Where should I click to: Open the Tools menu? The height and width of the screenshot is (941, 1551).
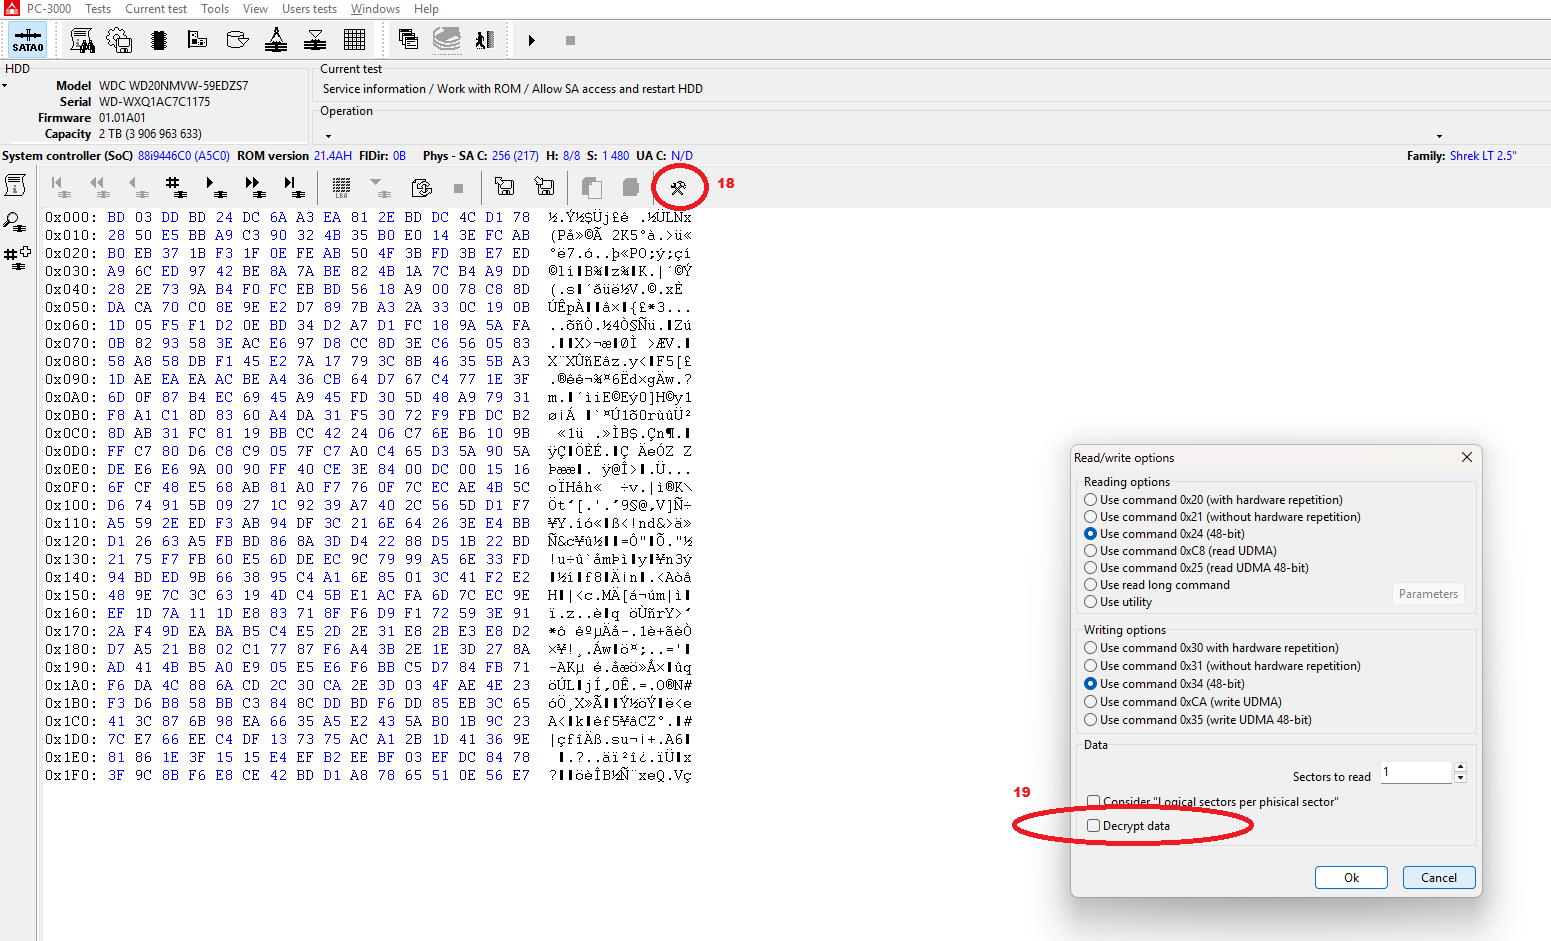tap(215, 9)
